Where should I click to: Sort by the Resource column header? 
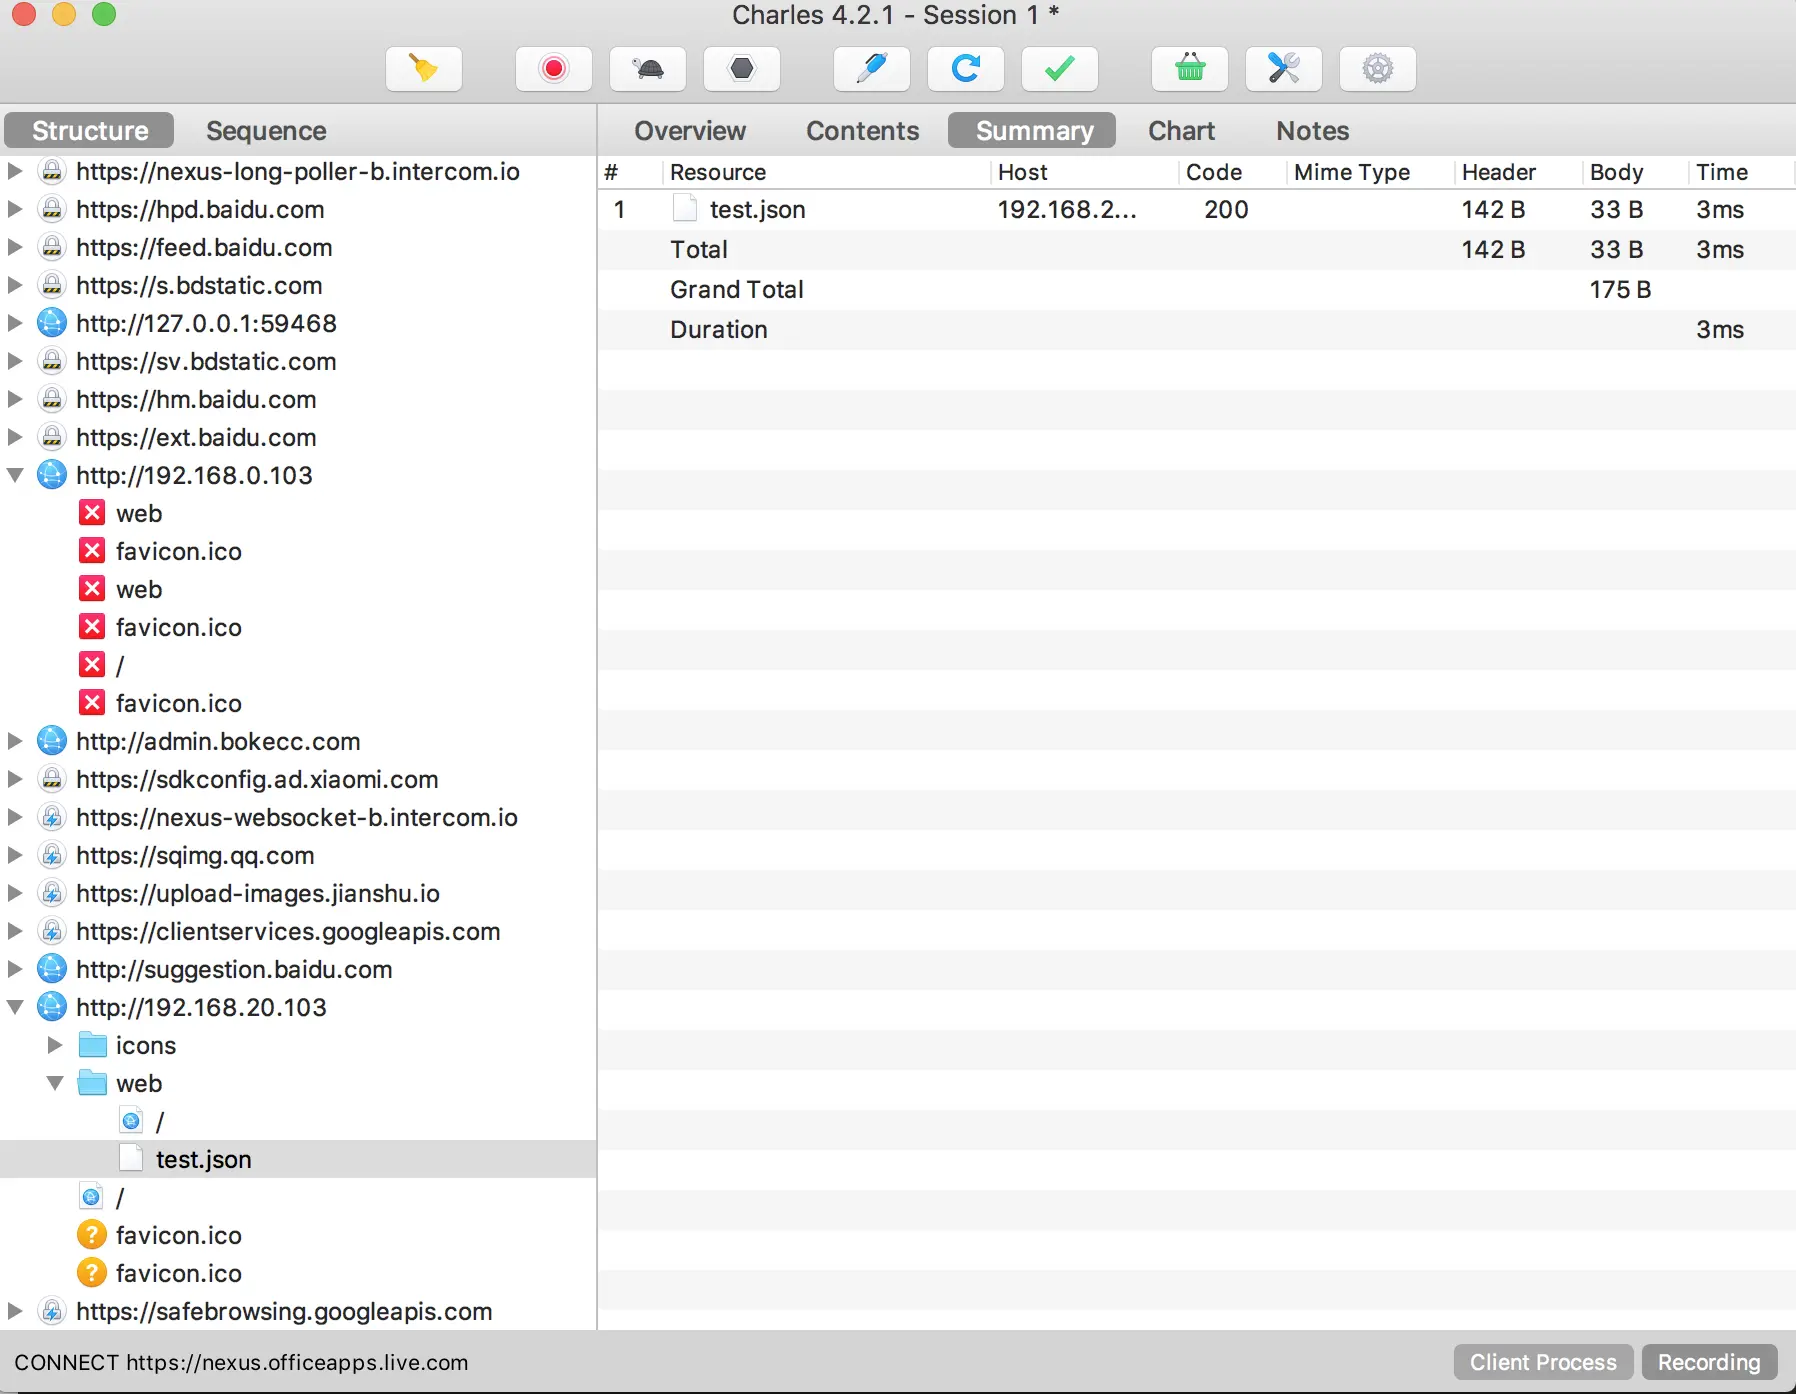825,172
